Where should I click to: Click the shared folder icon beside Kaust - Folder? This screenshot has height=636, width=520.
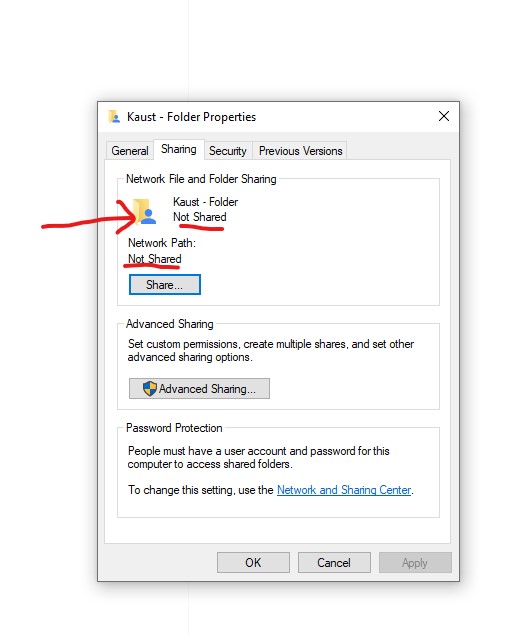[x=144, y=211]
